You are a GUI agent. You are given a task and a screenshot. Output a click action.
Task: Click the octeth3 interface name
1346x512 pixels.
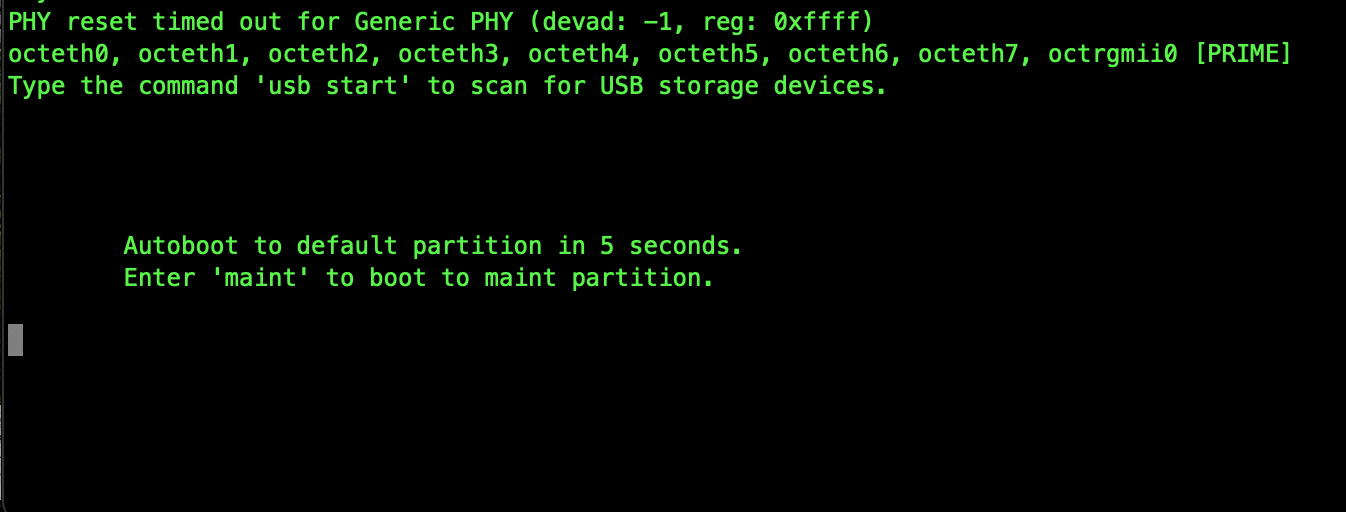(448, 54)
